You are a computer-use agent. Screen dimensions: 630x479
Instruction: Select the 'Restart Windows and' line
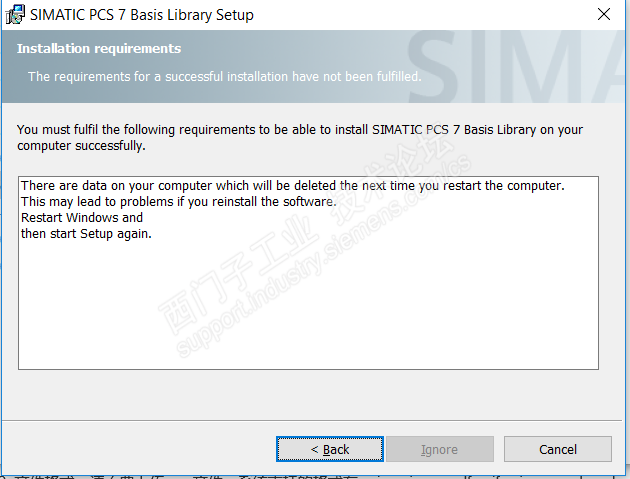click(82, 217)
